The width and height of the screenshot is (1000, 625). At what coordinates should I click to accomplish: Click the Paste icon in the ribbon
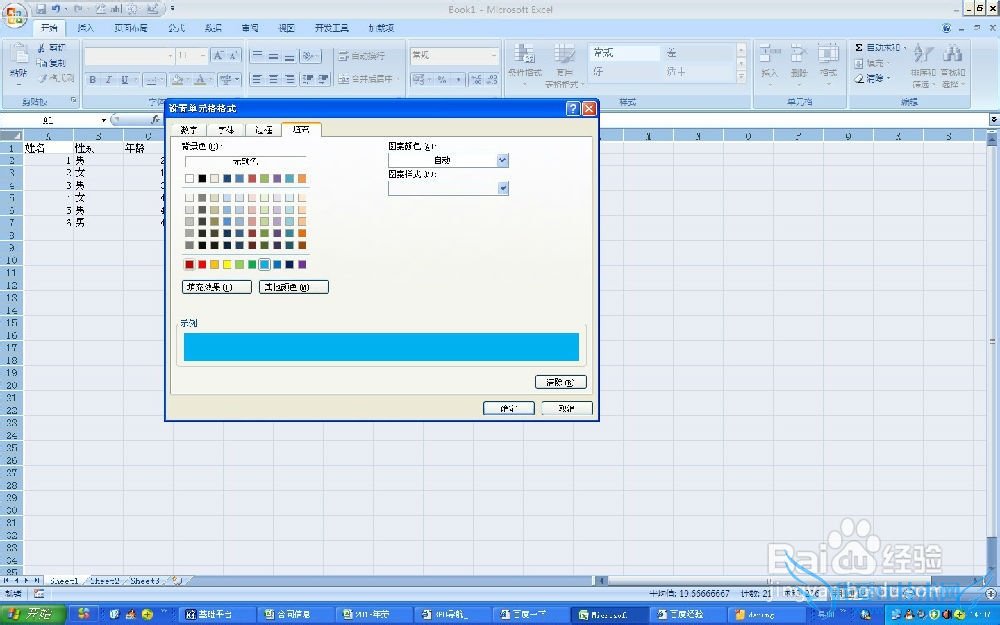[18, 60]
